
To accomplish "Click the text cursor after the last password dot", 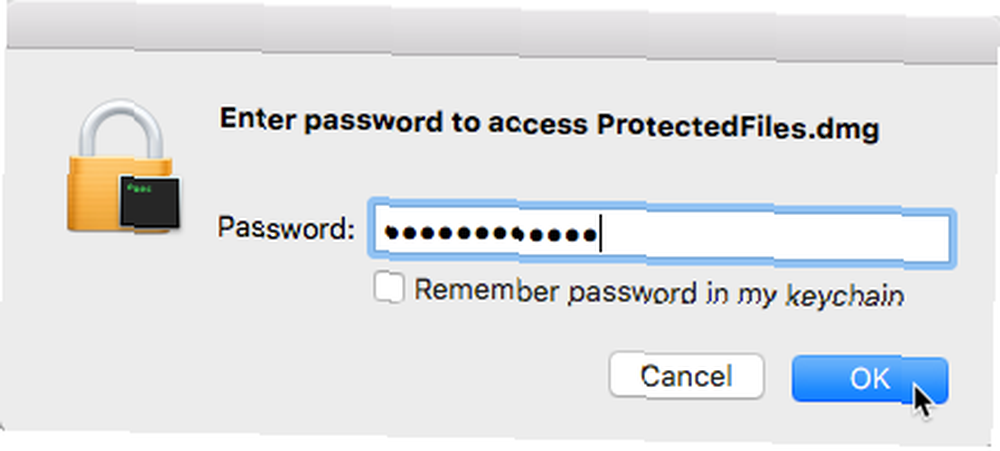I will coord(600,235).
